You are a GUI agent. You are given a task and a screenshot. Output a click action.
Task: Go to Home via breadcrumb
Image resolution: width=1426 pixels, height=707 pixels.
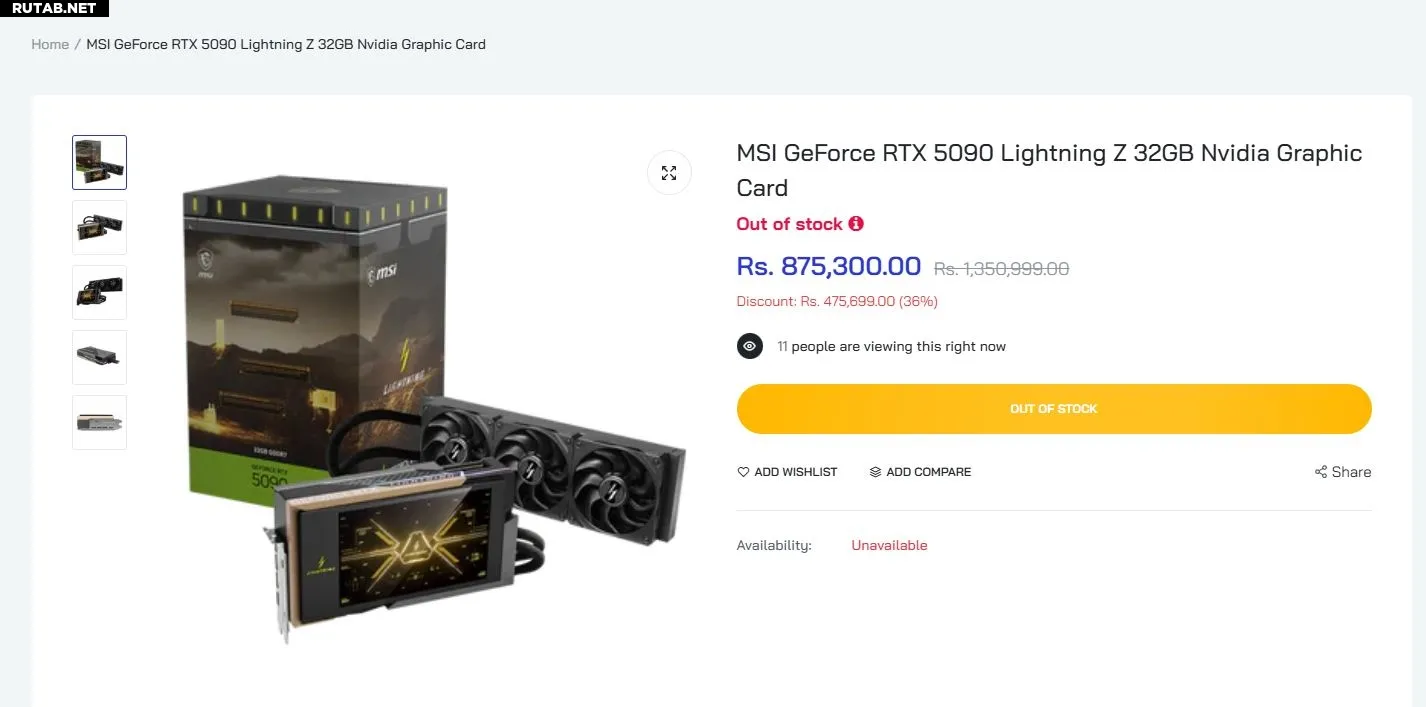coord(50,44)
